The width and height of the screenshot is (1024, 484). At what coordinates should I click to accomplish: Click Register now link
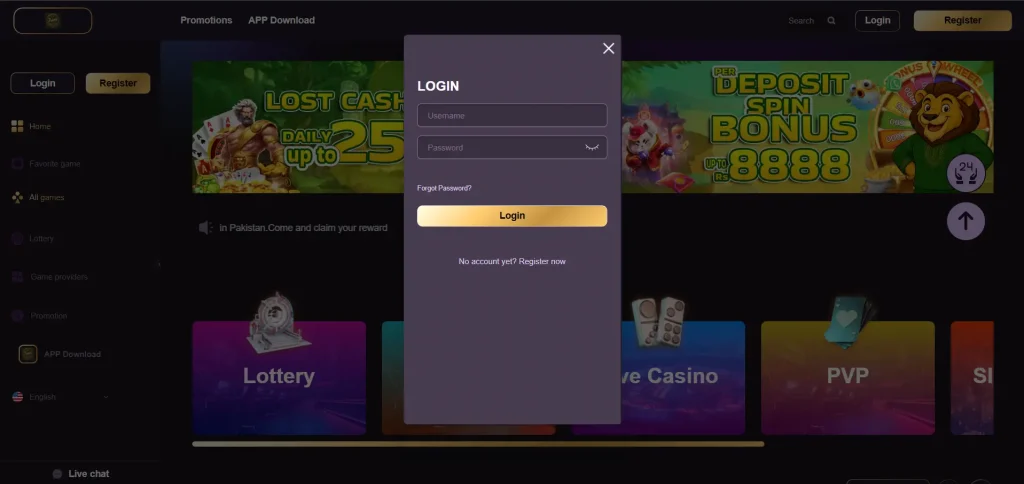542,261
